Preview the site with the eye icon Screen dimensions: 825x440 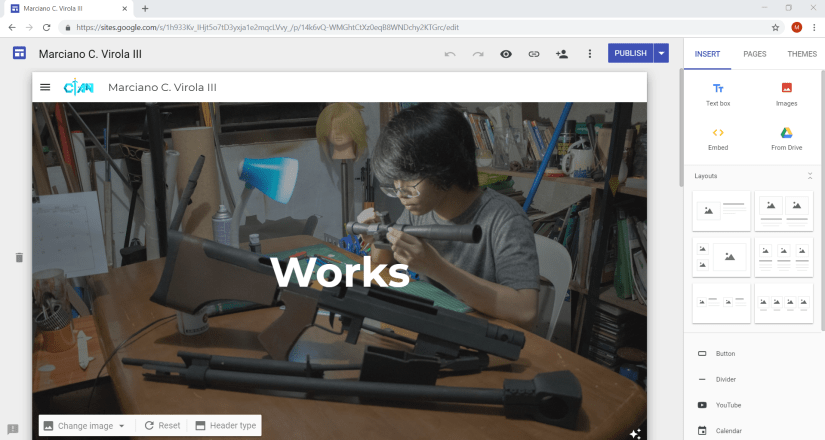click(x=506, y=54)
